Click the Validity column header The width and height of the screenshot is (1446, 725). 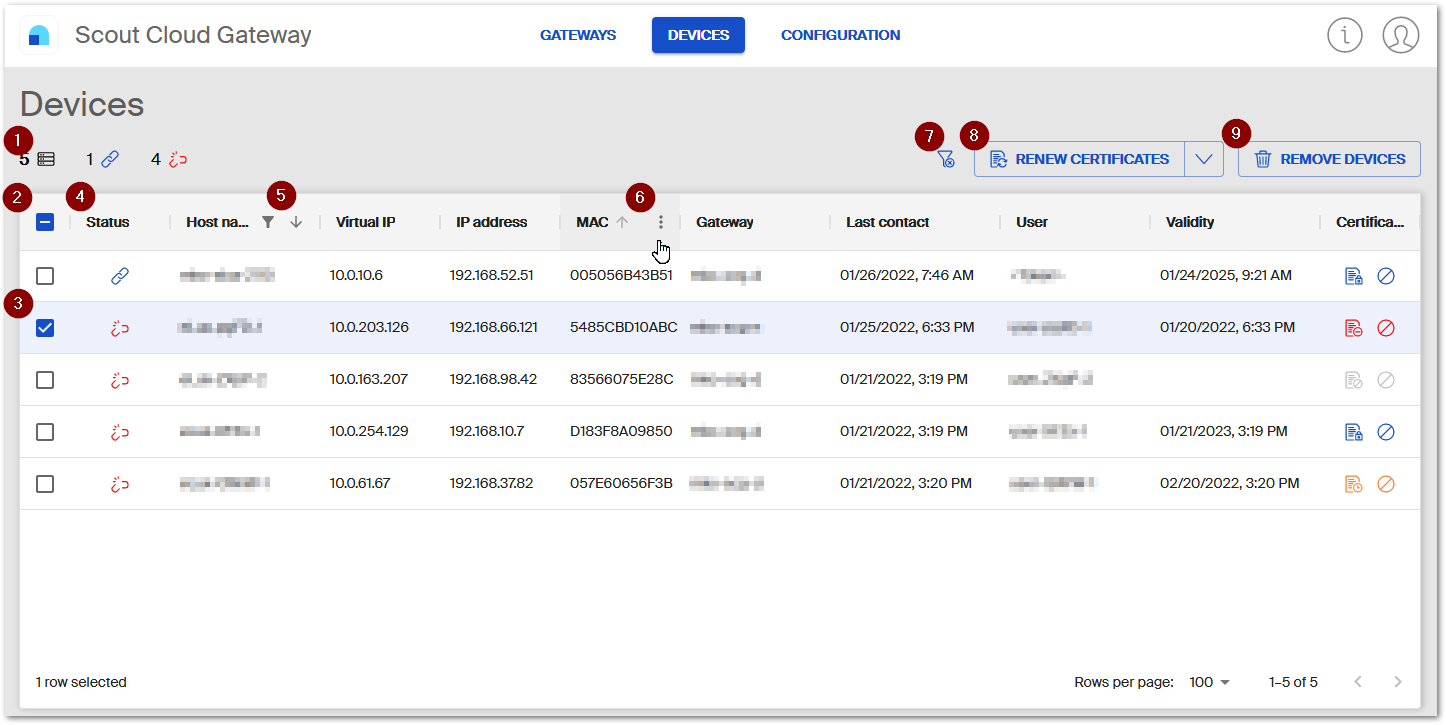point(1190,222)
